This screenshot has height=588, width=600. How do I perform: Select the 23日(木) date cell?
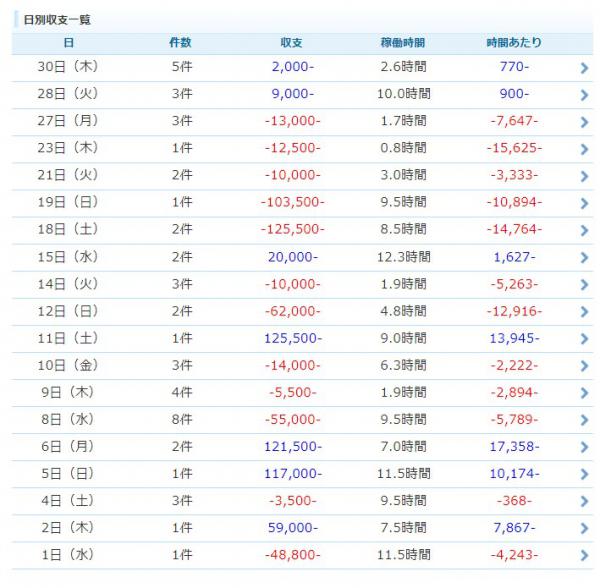pos(68,148)
